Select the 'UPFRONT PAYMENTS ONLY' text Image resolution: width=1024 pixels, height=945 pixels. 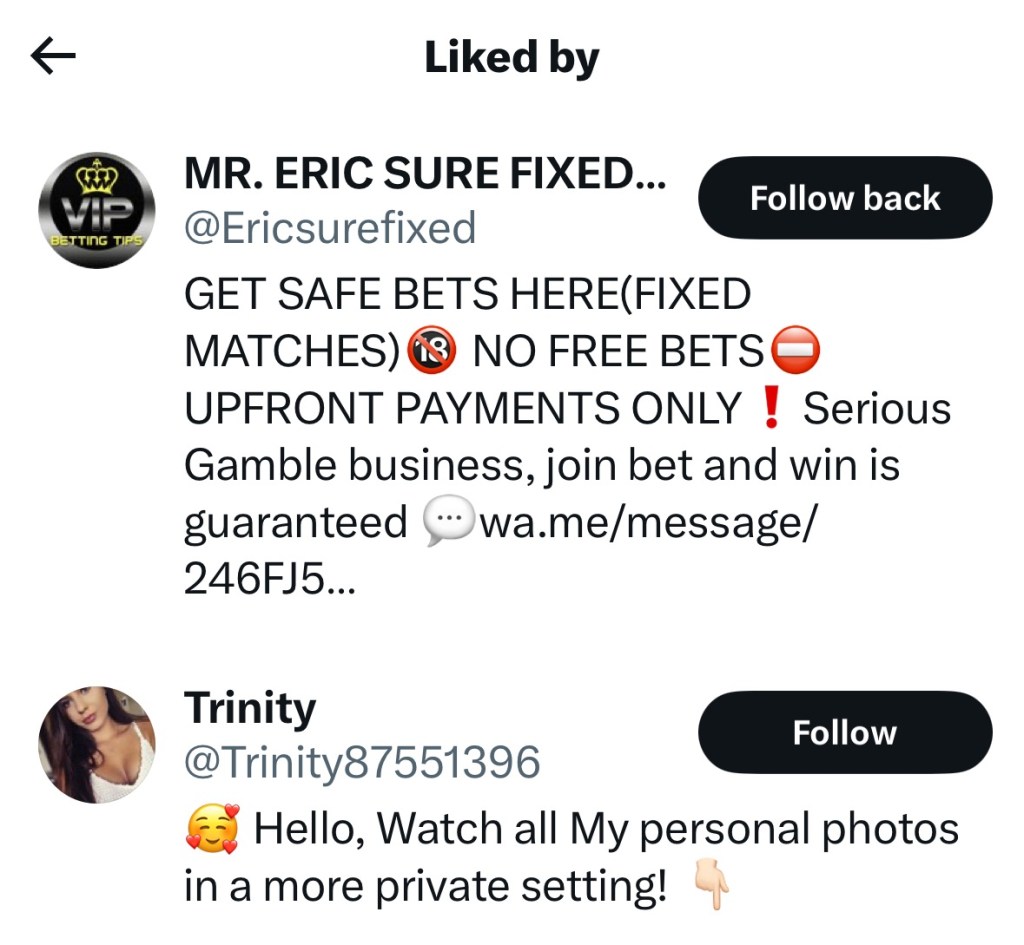tap(462, 409)
